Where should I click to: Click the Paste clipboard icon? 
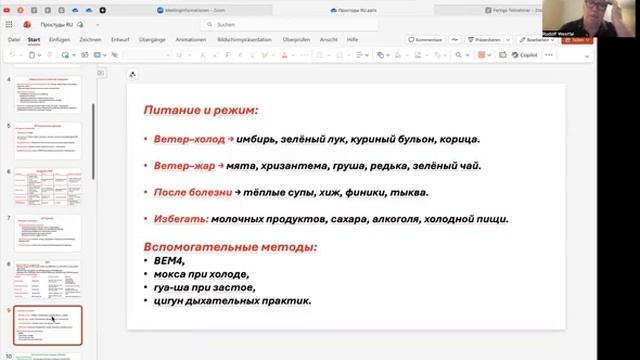(32, 55)
